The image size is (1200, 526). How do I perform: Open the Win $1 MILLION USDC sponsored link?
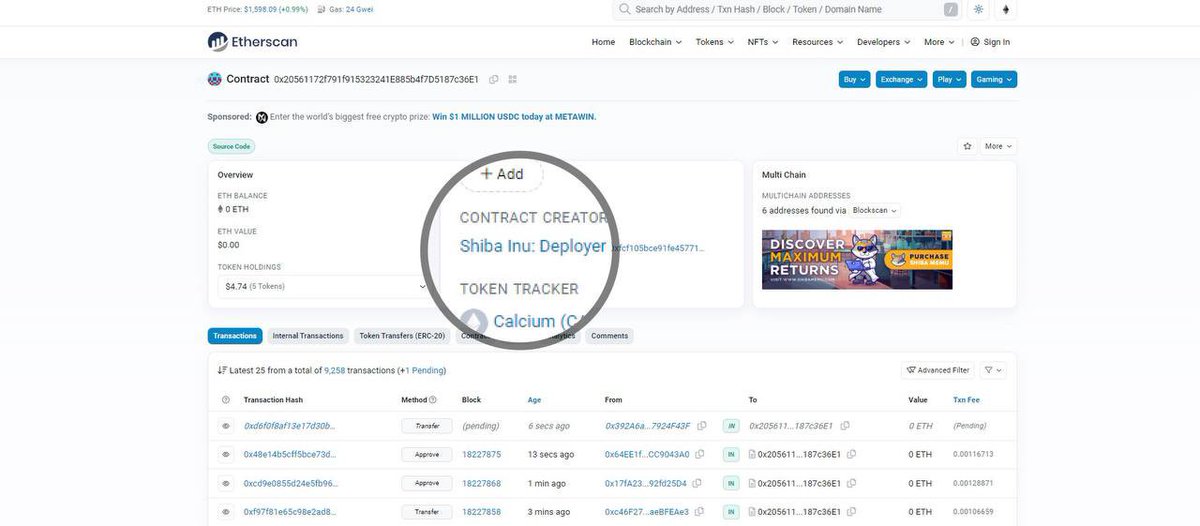514,117
